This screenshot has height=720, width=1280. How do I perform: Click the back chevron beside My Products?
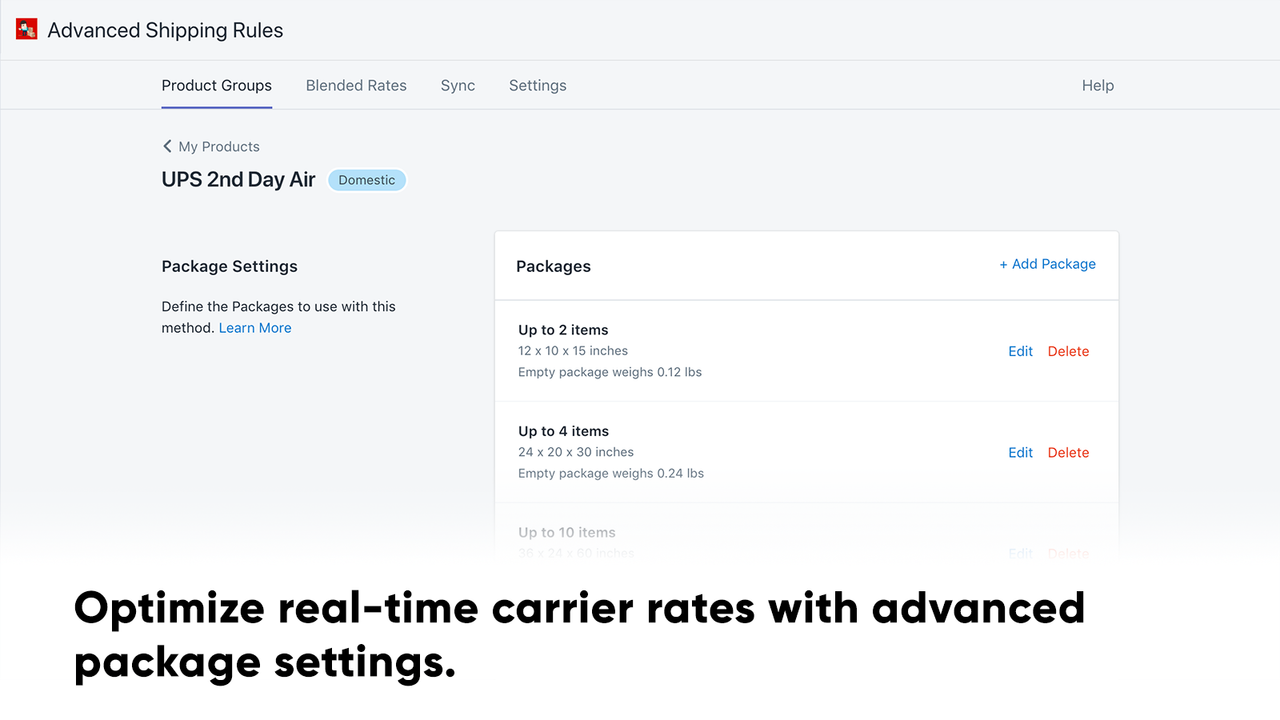[167, 146]
